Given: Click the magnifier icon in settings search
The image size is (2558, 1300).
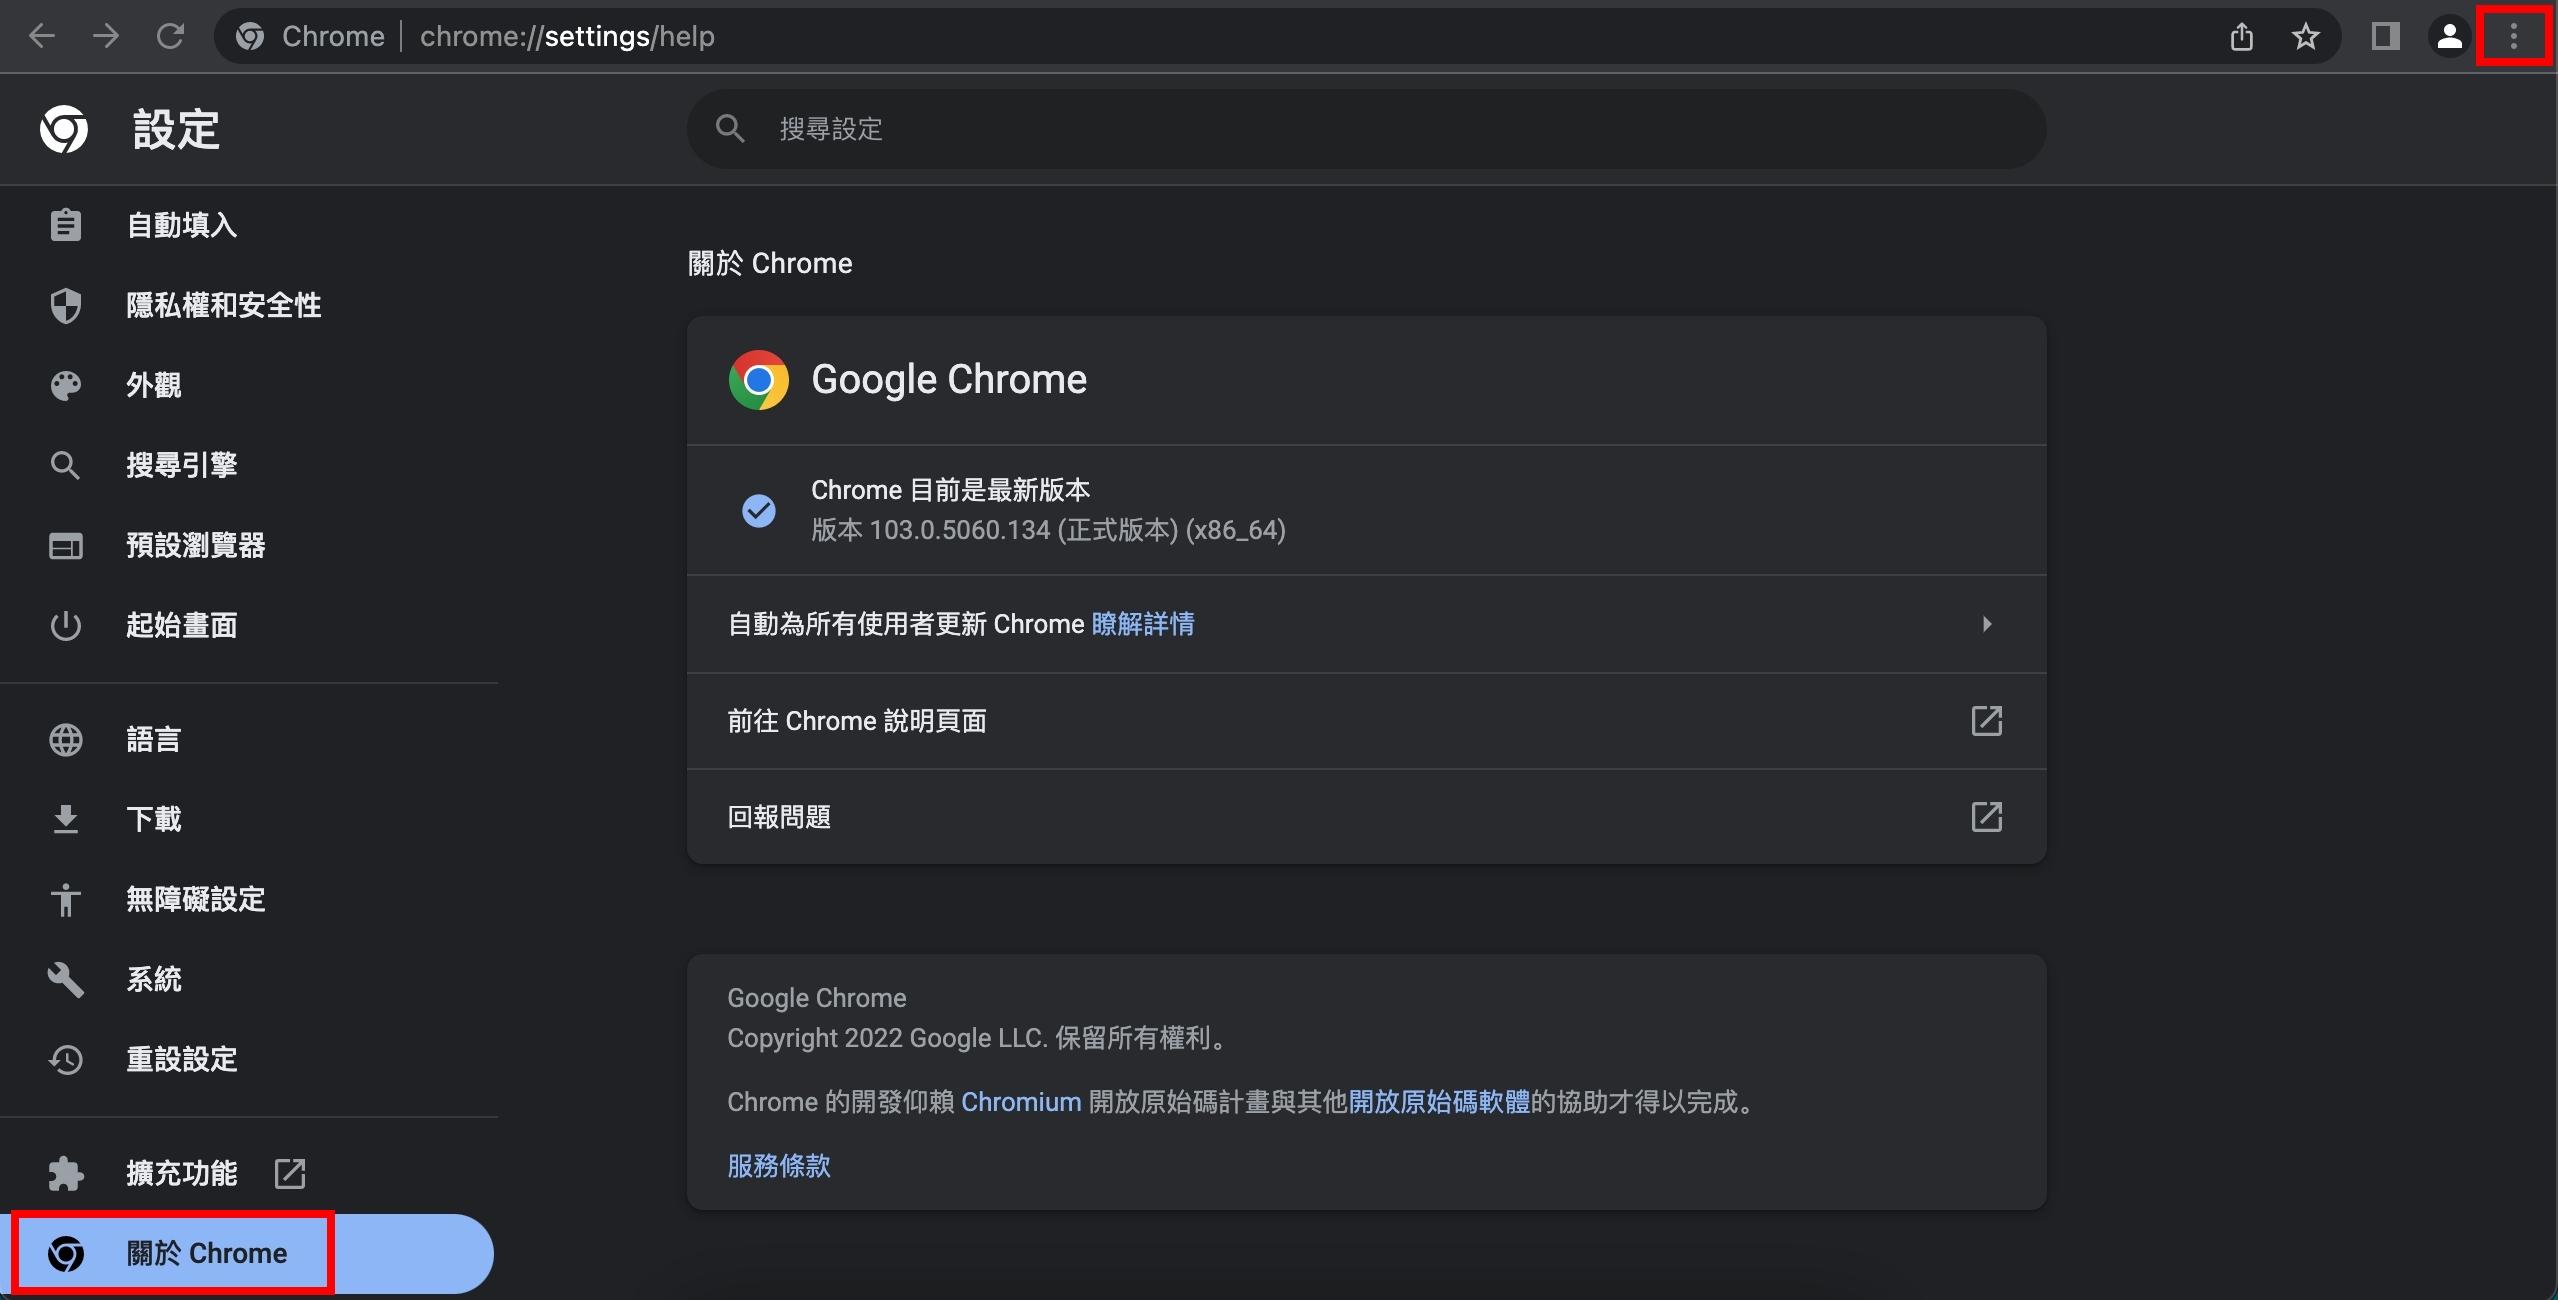Looking at the screenshot, I should click(x=730, y=128).
